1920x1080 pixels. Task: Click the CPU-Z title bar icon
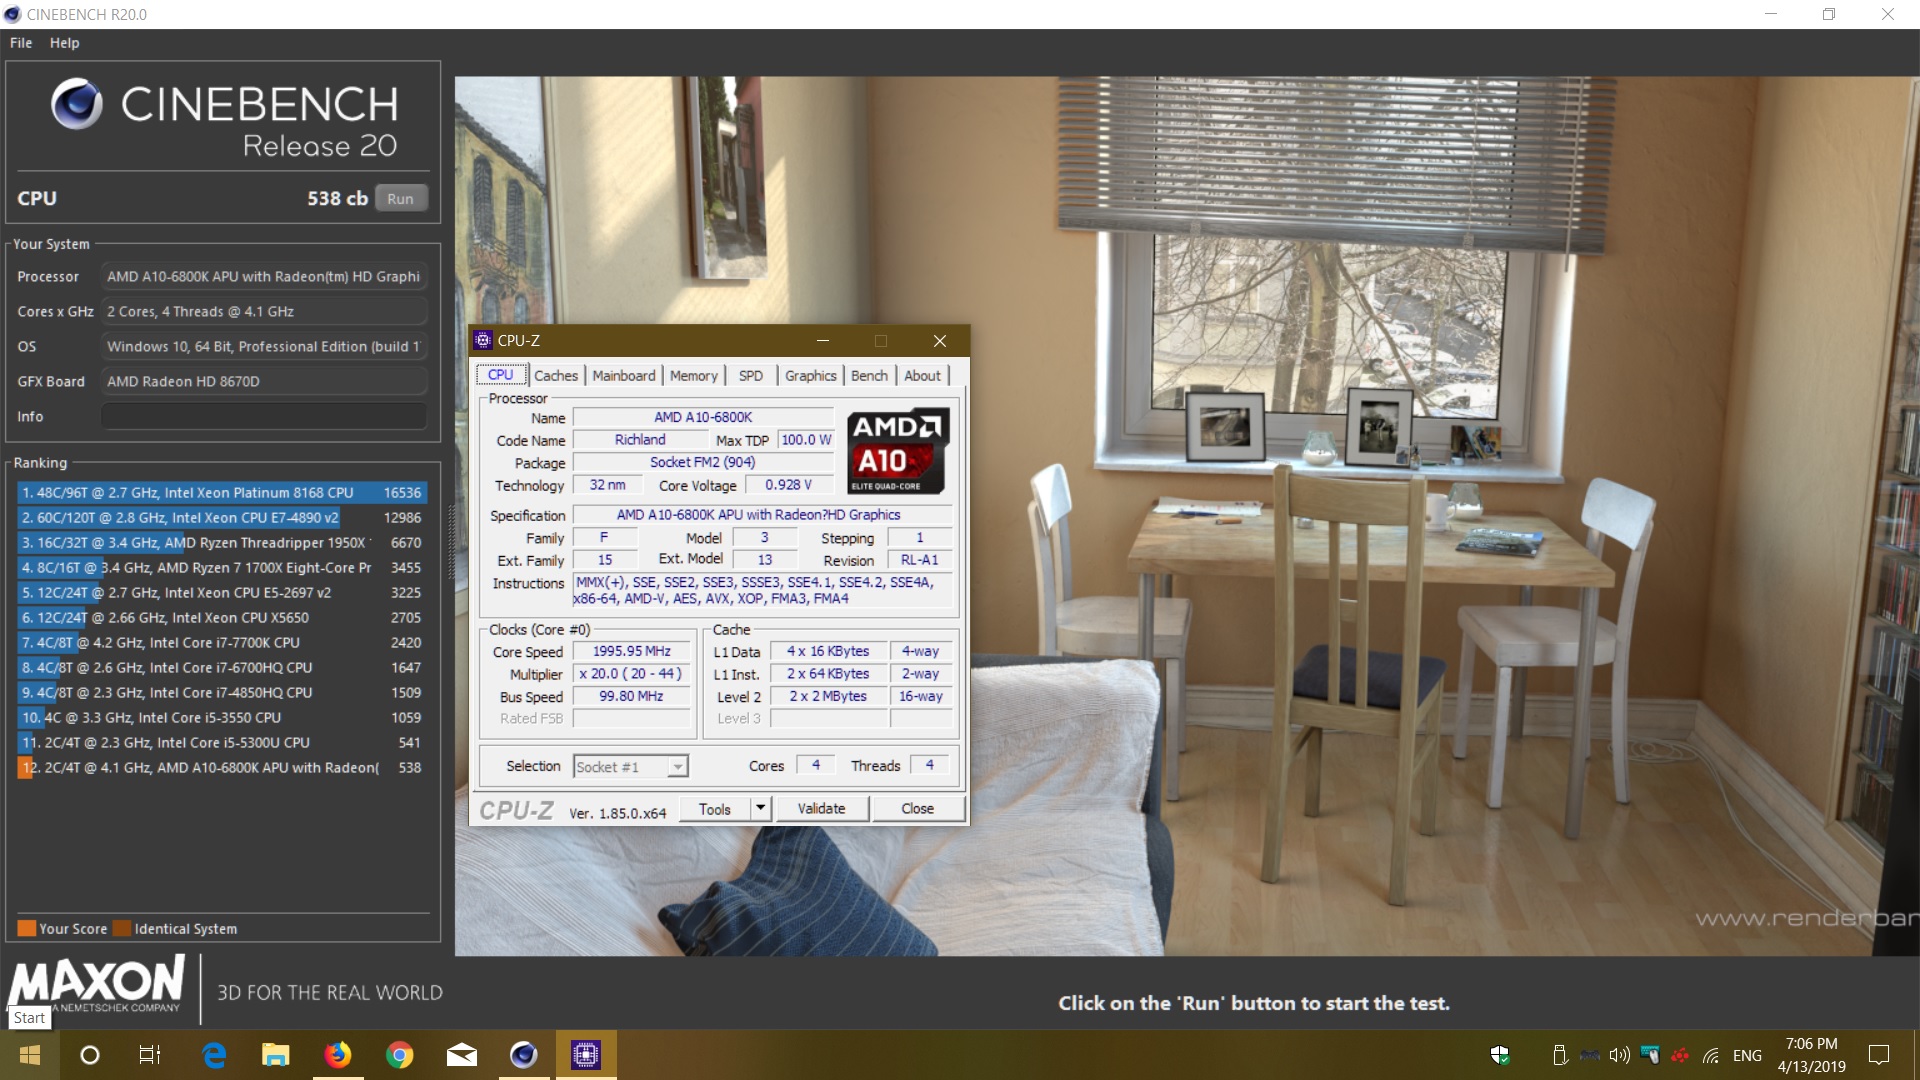483,340
